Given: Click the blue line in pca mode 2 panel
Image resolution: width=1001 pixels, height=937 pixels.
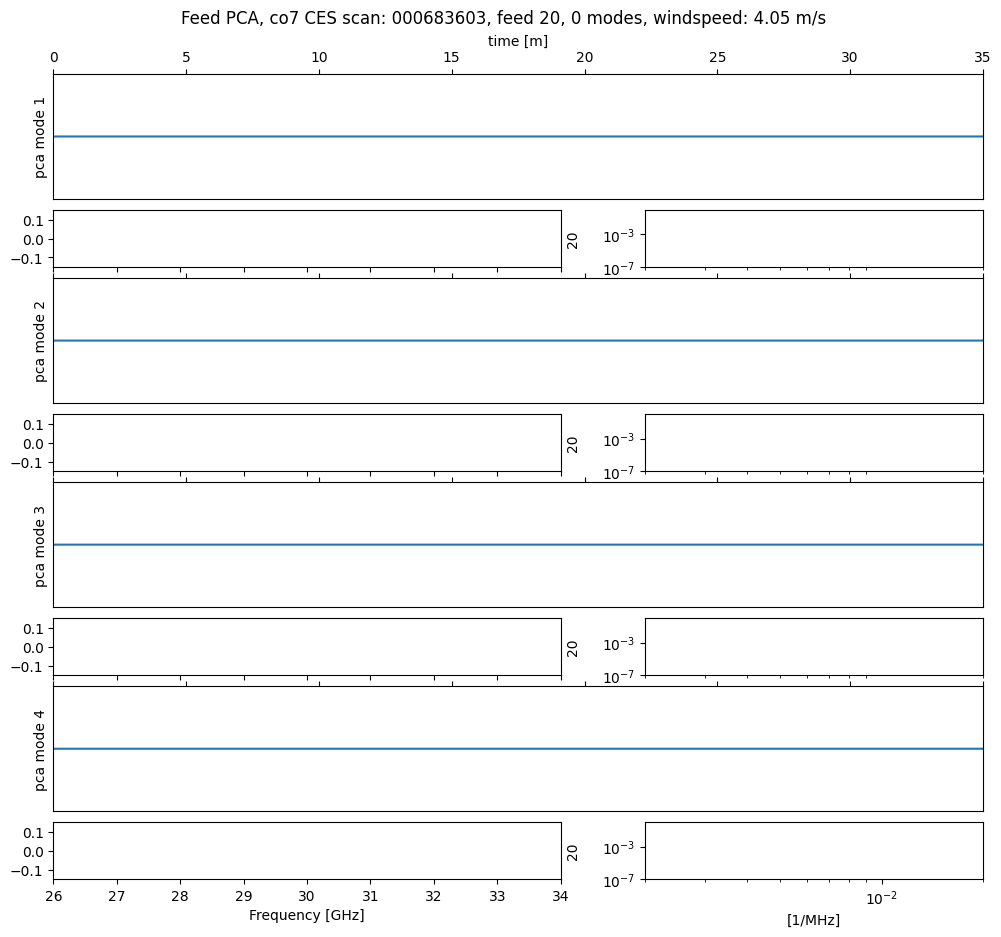Looking at the screenshot, I should (x=517, y=341).
